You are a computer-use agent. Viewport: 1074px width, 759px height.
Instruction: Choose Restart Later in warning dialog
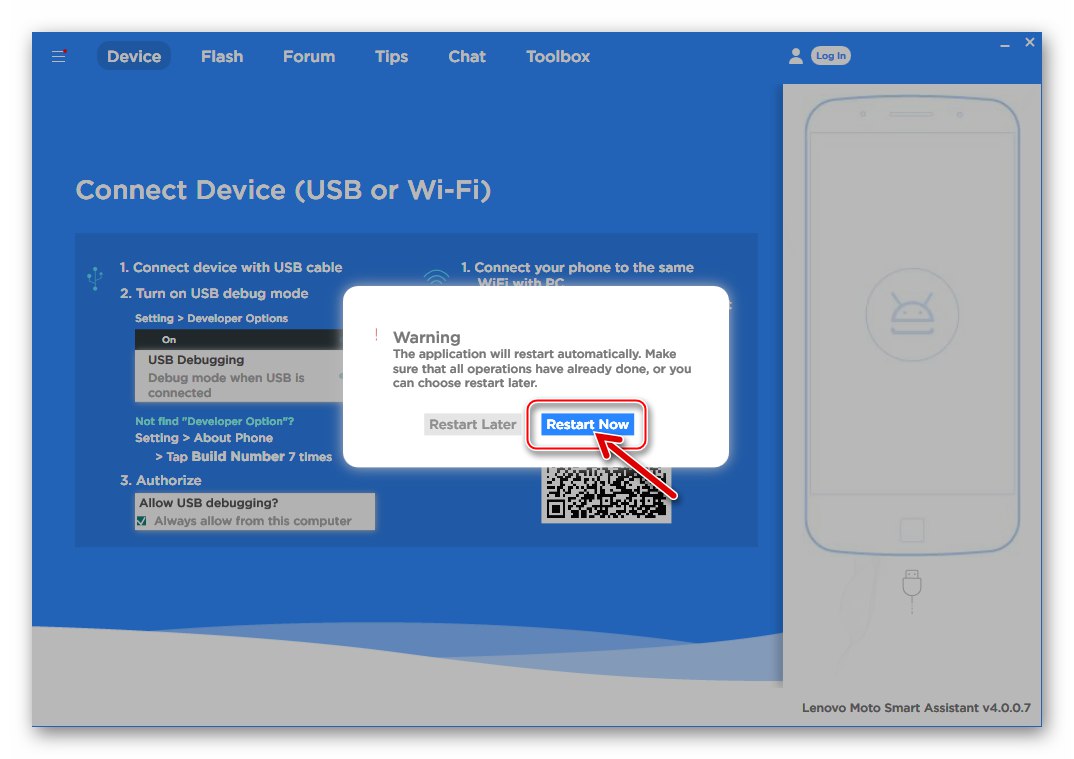pos(473,424)
